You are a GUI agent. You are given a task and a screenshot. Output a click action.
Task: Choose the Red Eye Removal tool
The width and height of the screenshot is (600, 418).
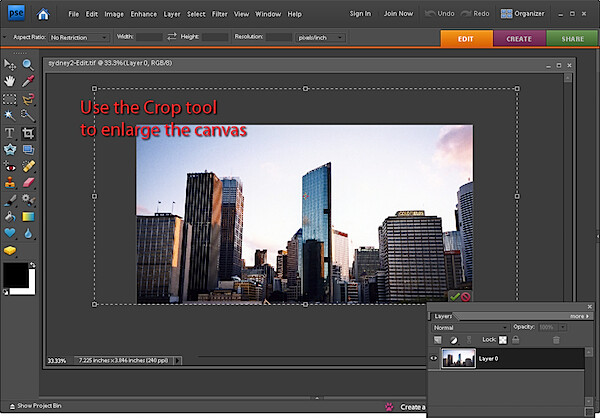(x=10, y=167)
